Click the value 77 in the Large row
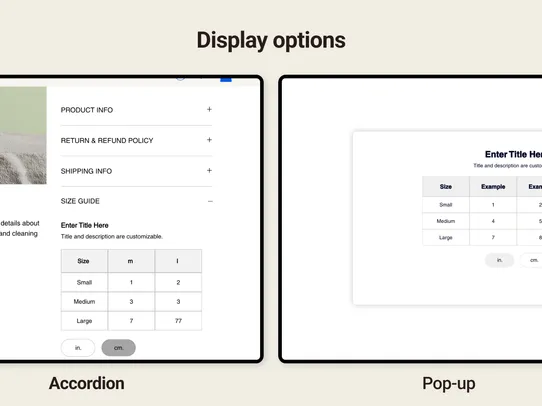 coord(178,321)
